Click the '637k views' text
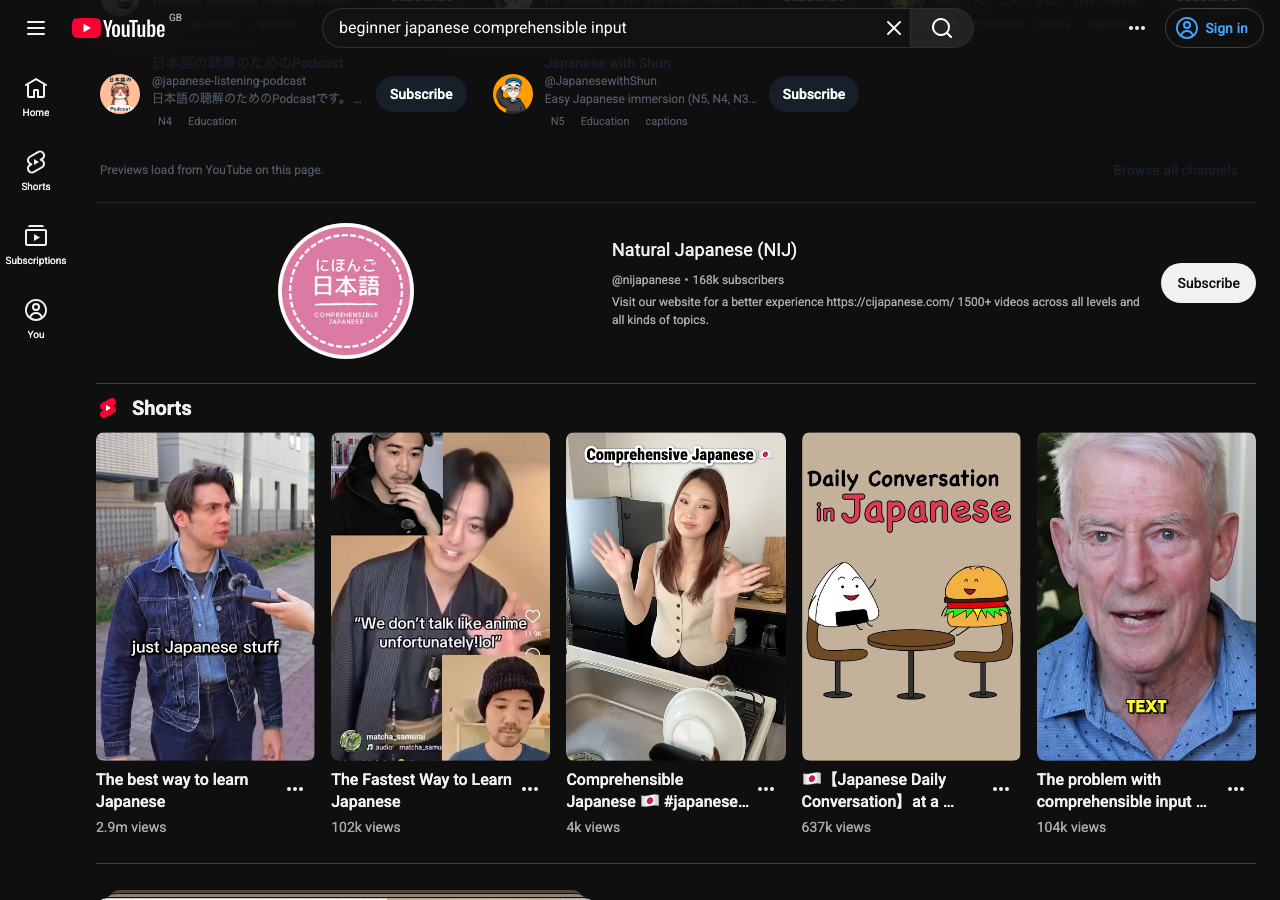The image size is (1280, 900). point(836,827)
